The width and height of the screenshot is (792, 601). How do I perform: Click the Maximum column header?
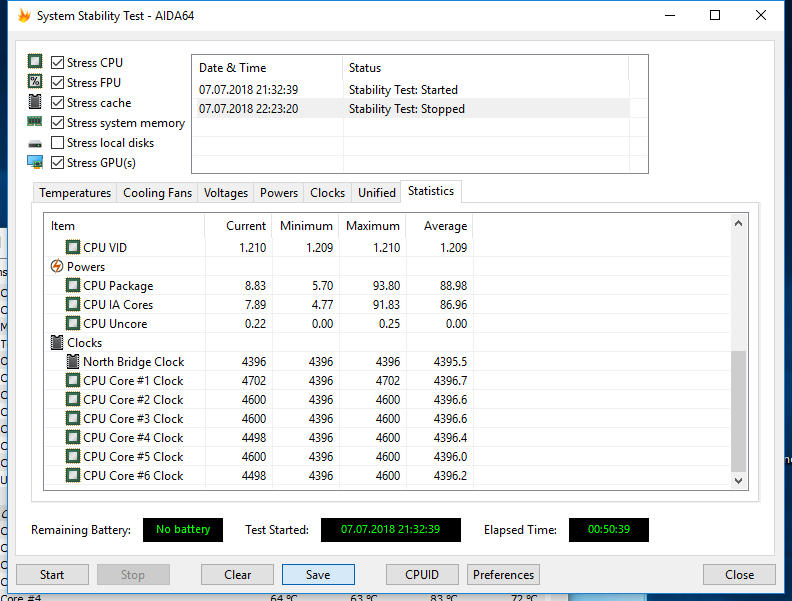tap(373, 226)
